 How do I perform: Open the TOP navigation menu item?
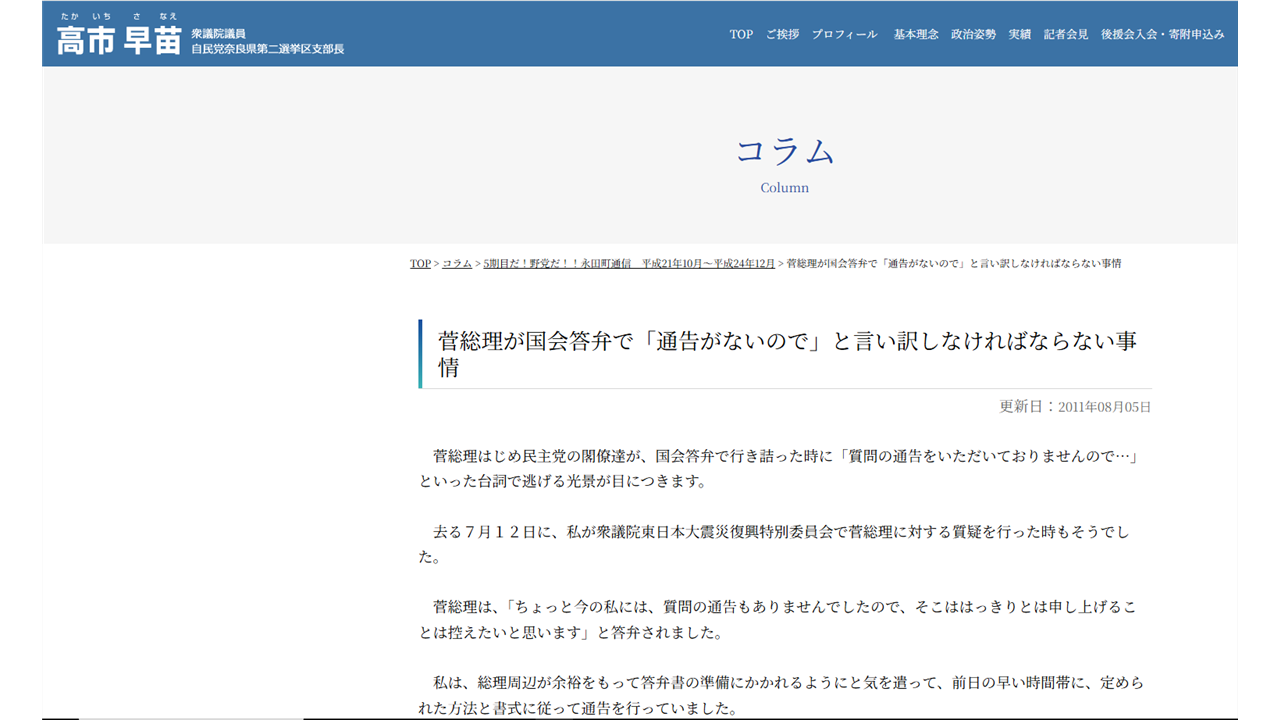[741, 34]
